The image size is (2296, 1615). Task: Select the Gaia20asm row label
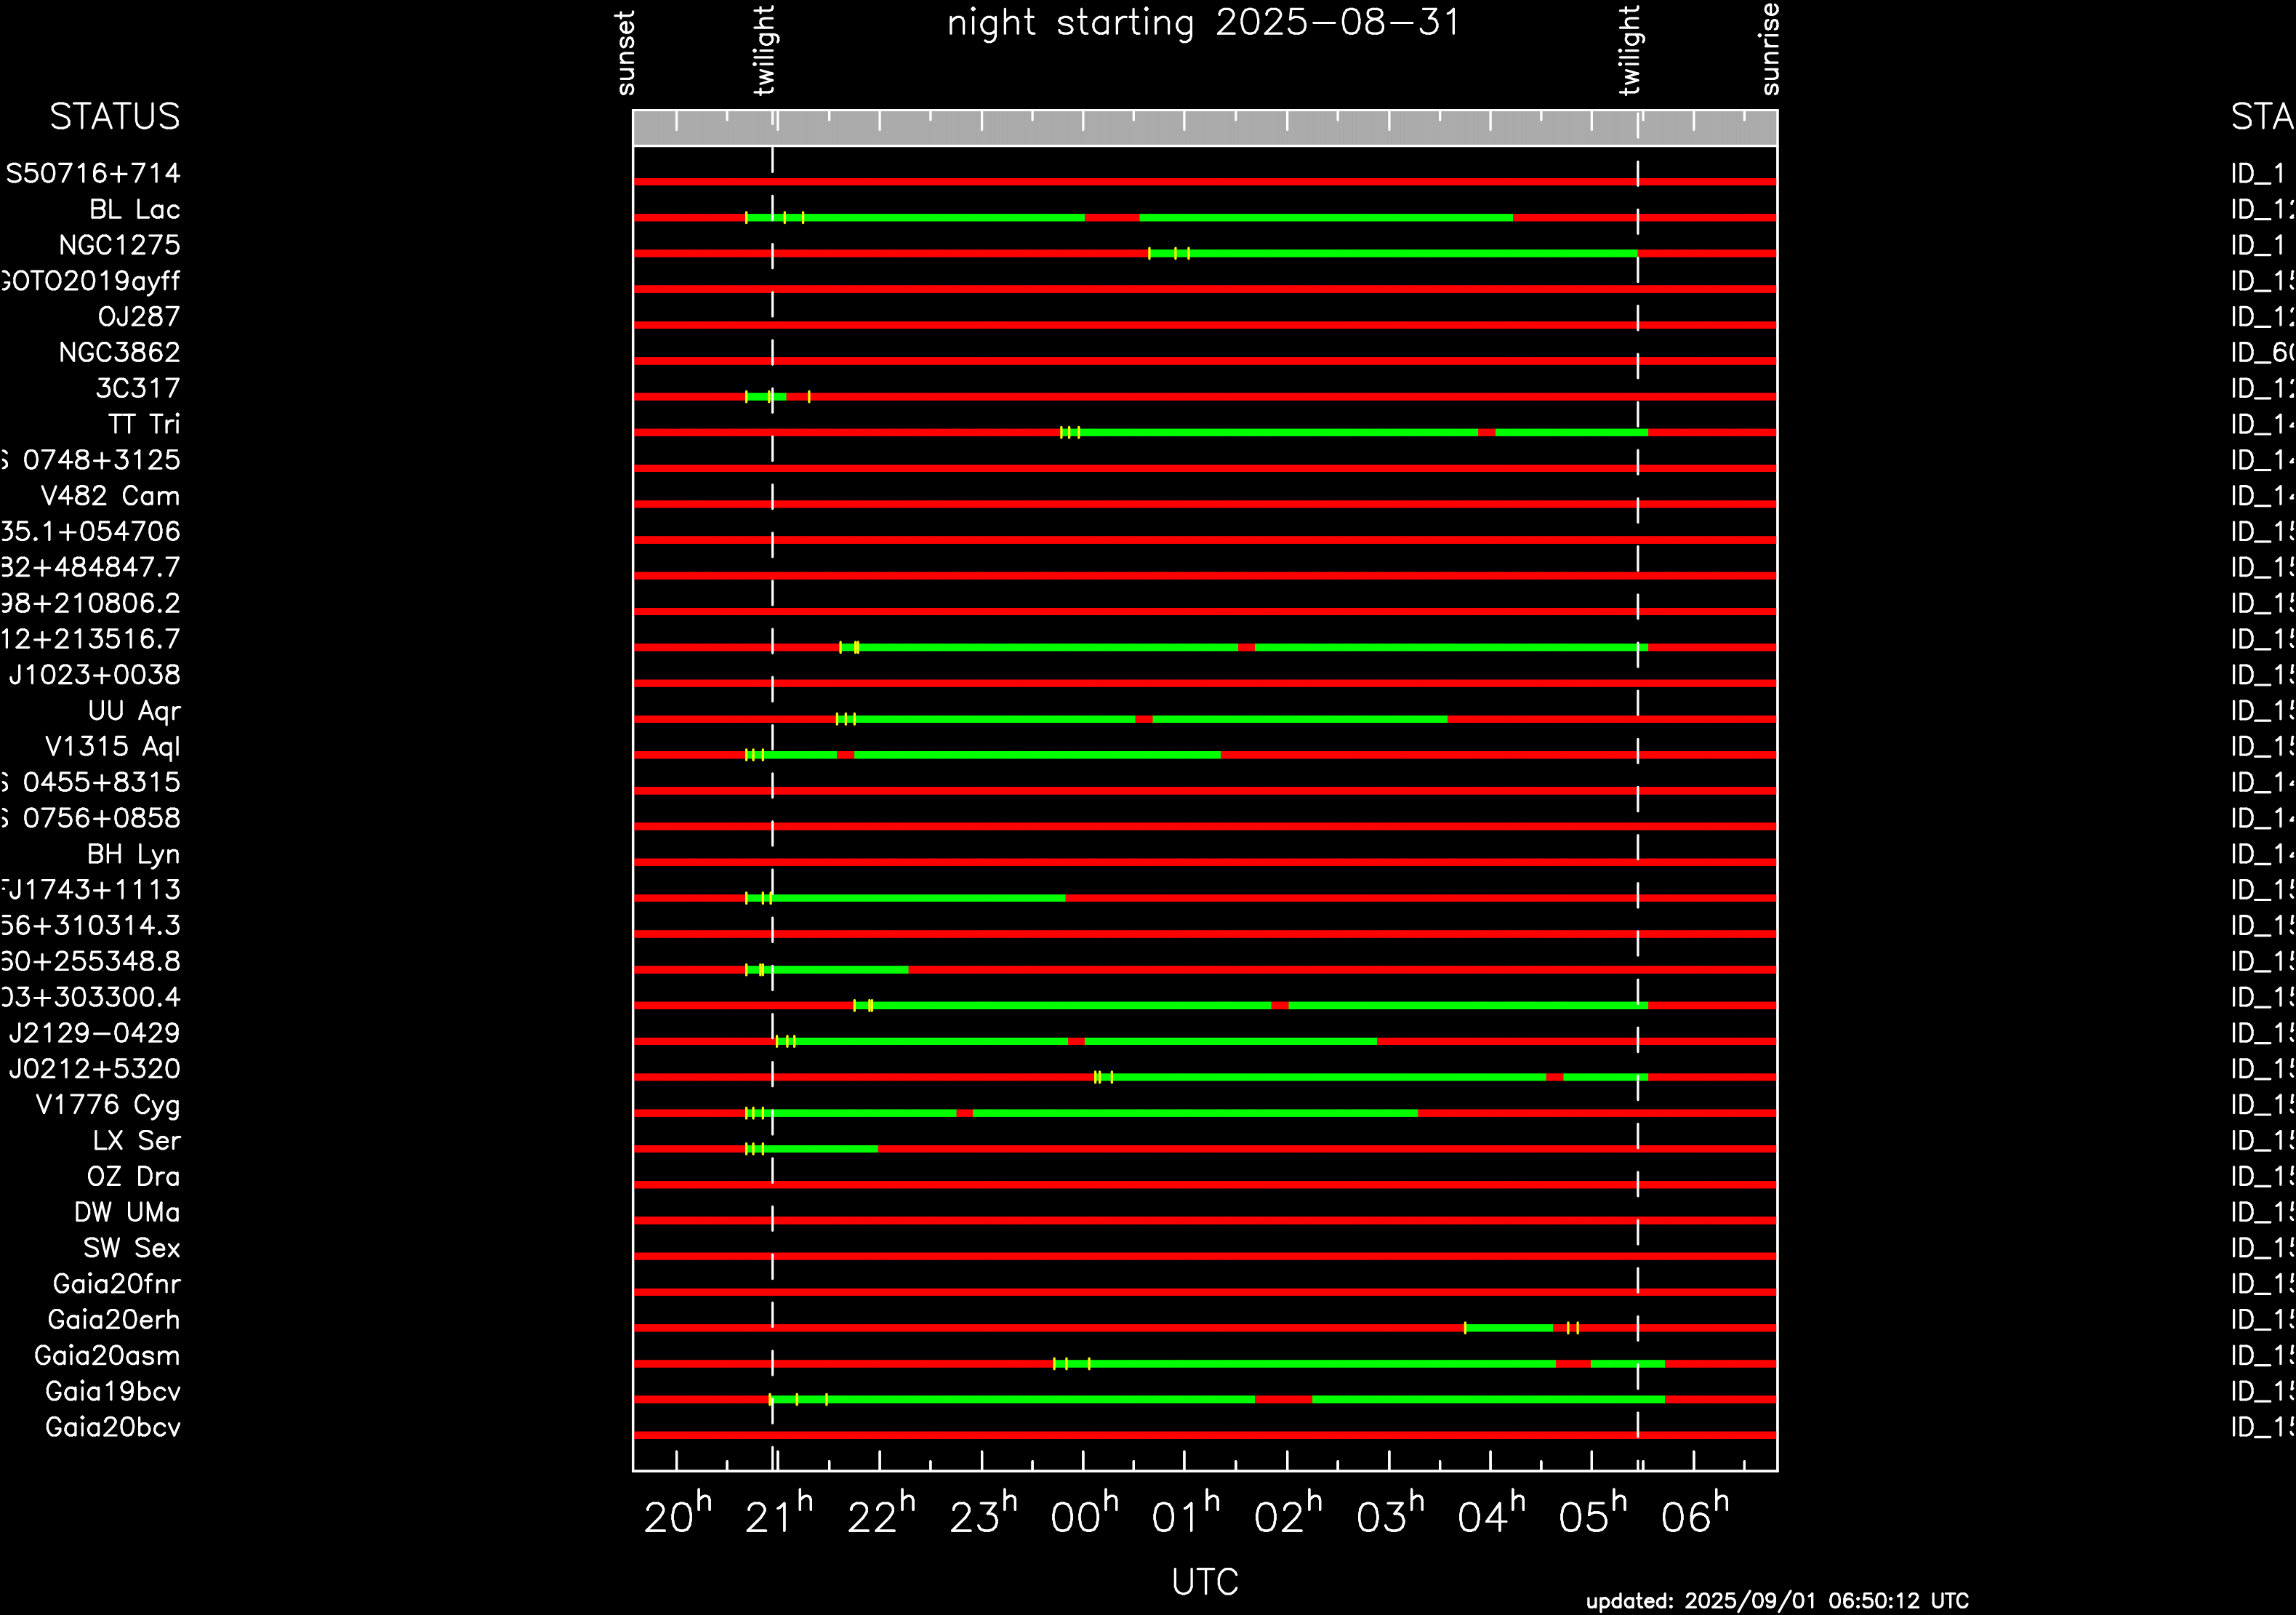(x=107, y=1356)
